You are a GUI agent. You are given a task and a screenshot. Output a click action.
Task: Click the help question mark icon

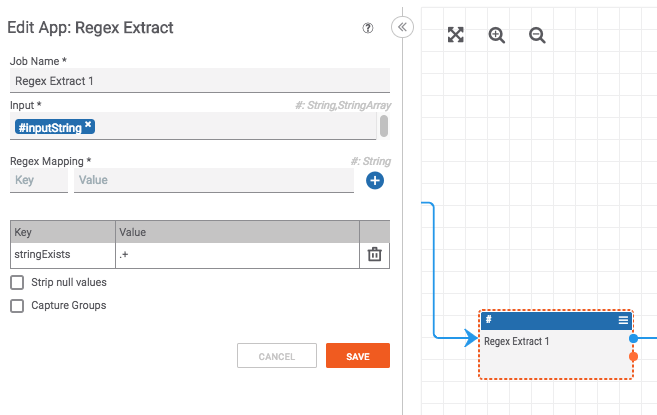click(368, 28)
